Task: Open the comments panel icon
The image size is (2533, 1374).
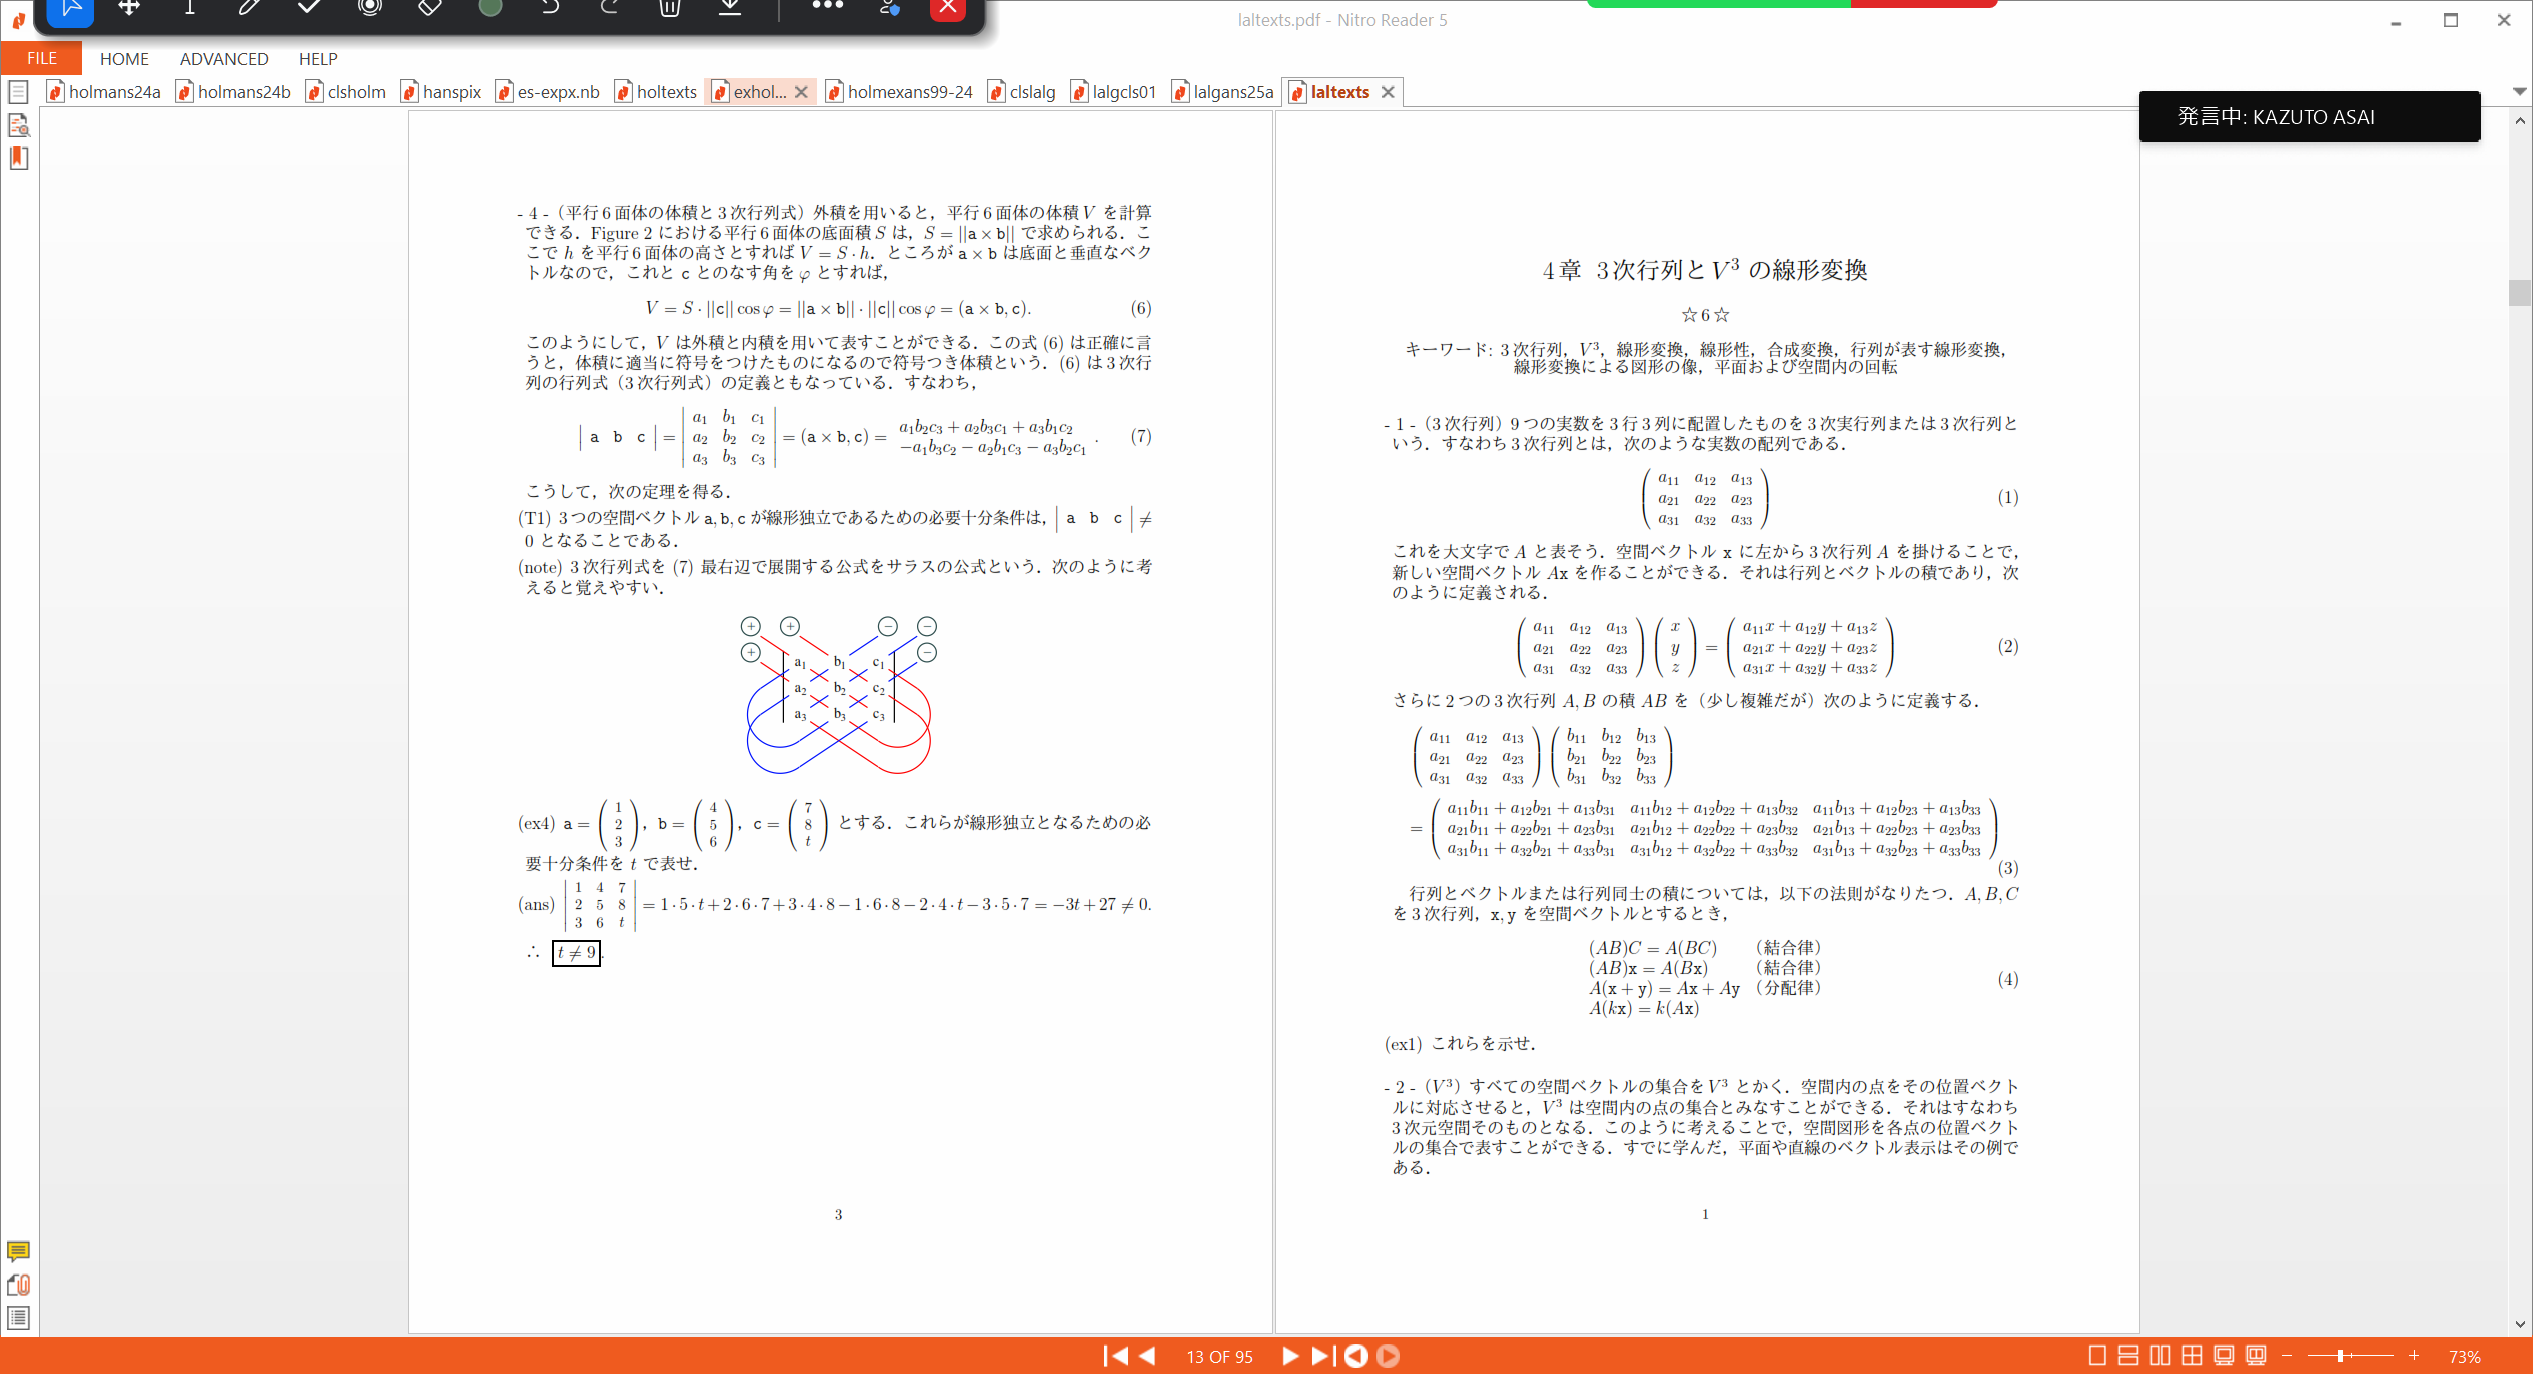Action: point(18,1251)
